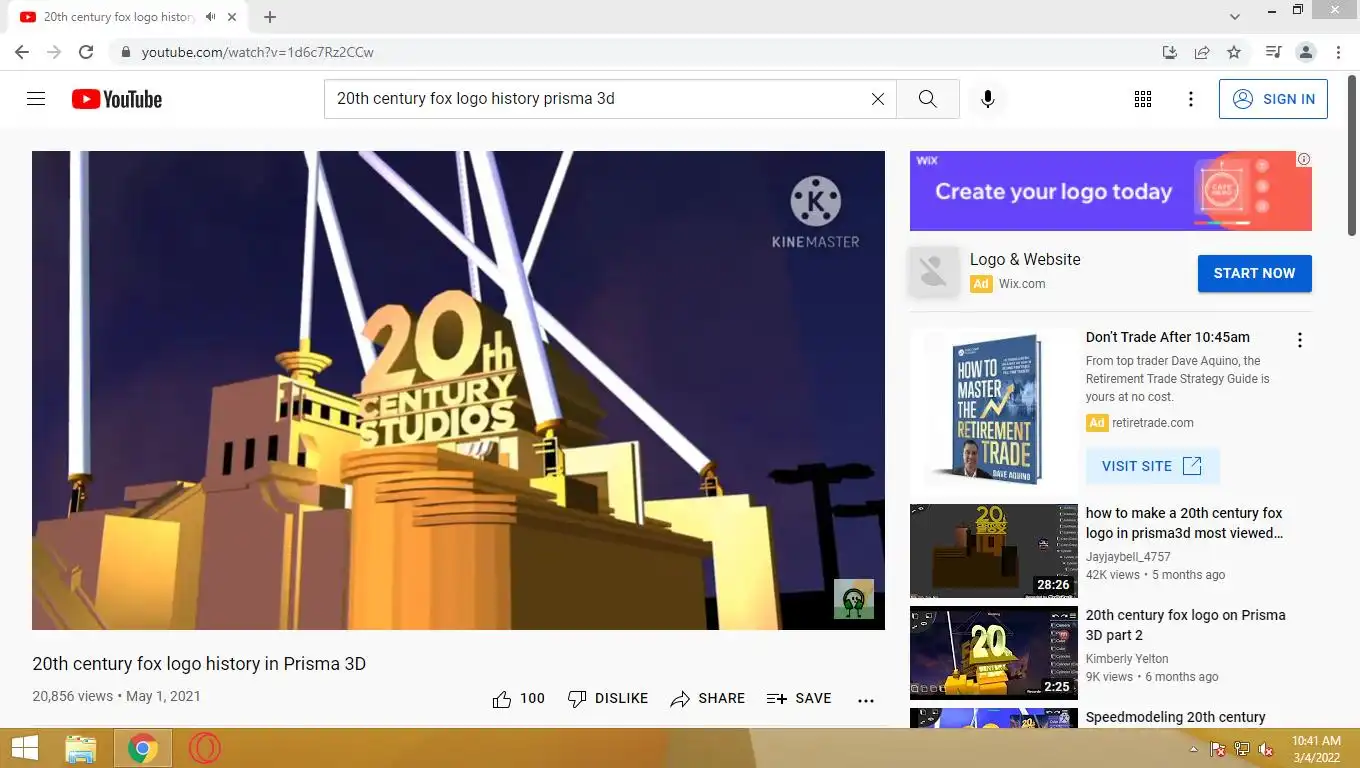Open '20th century fox logo on Prisma 3D part 2'

coord(1186,625)
